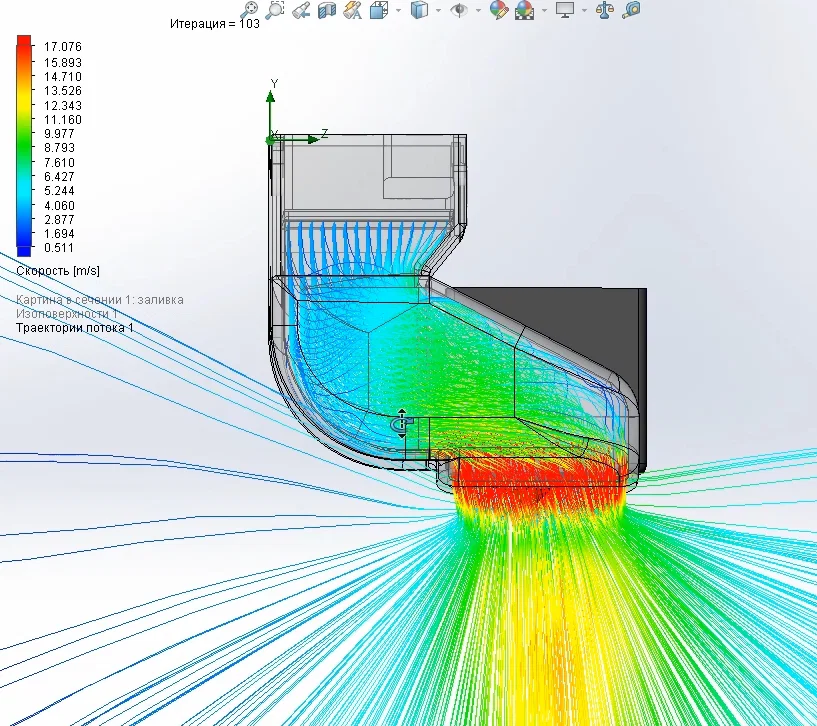
Task: Select 'Изоповерхности 1' label
Action: pyautogui.click(x=66, y=314)
